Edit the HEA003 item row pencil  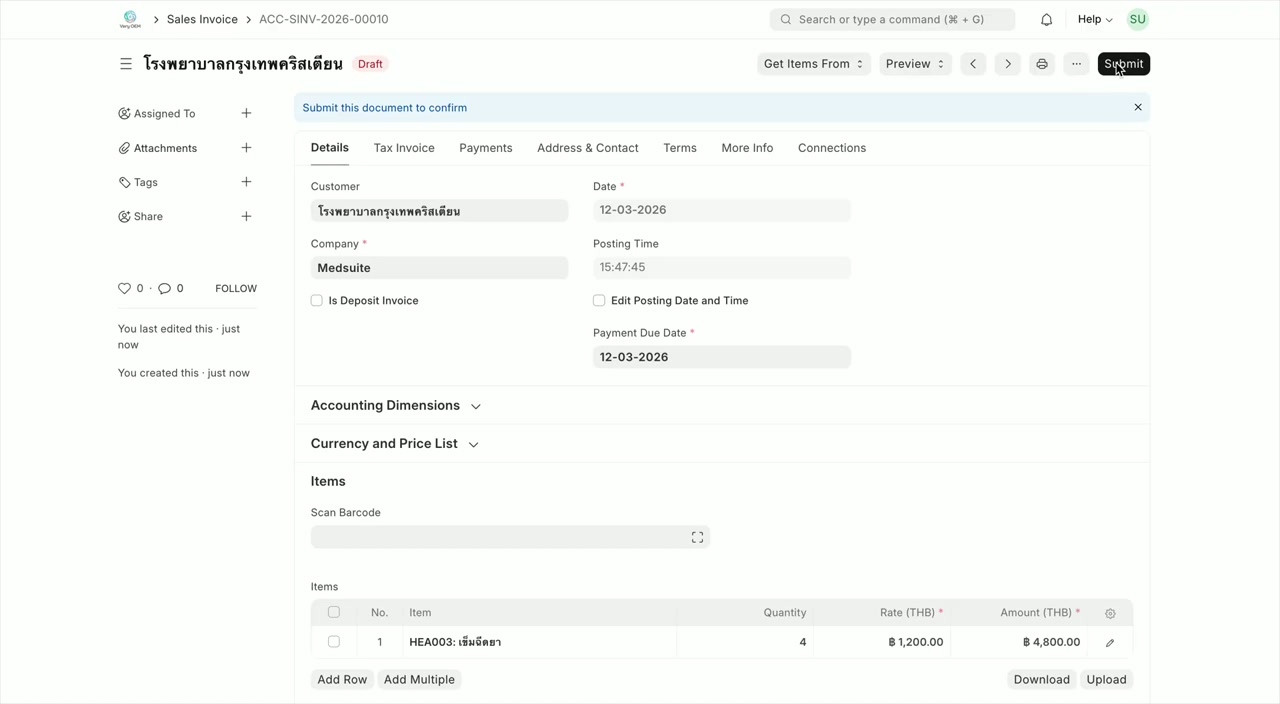[1109, 642]
